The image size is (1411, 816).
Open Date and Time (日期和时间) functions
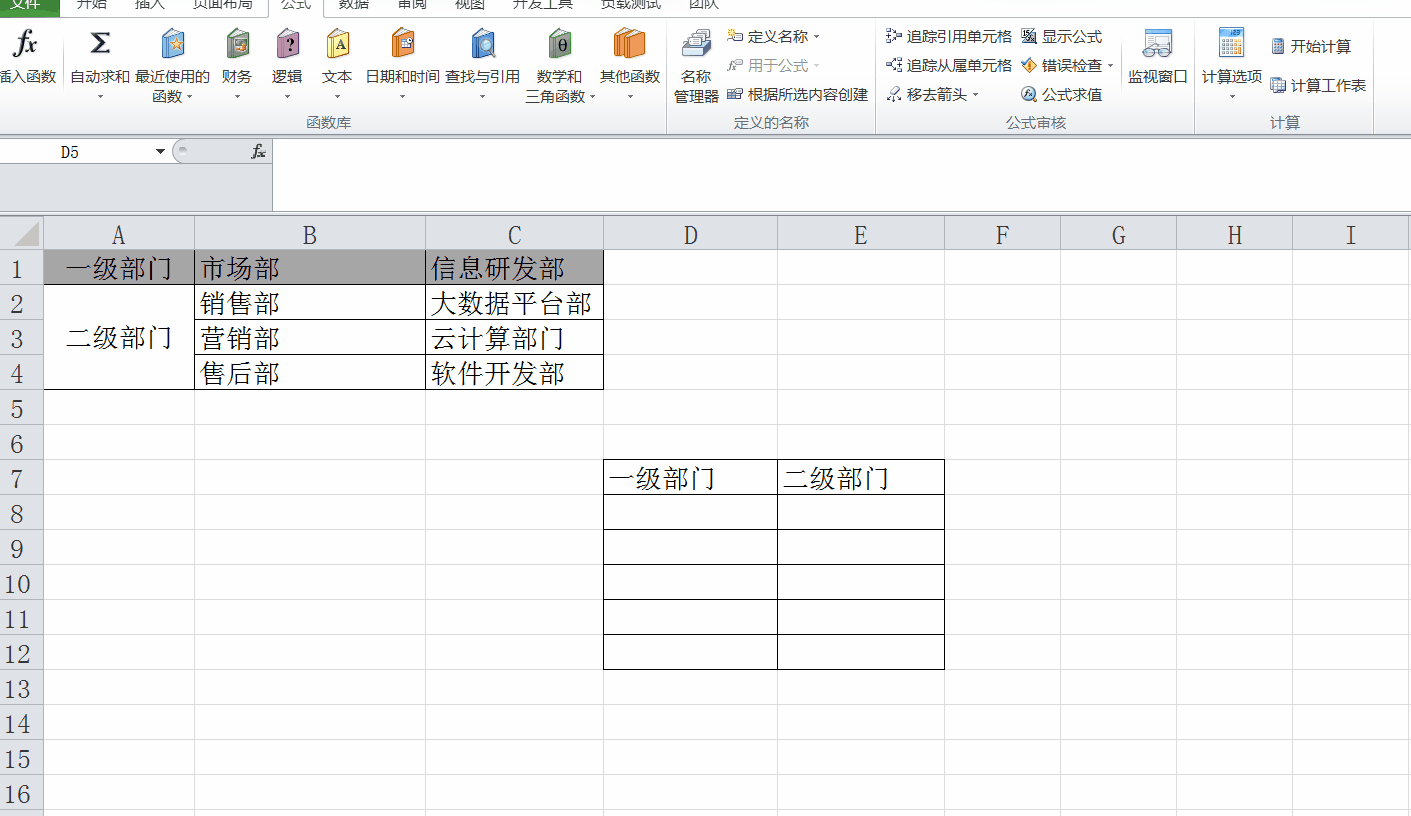[x=402, y=66]
